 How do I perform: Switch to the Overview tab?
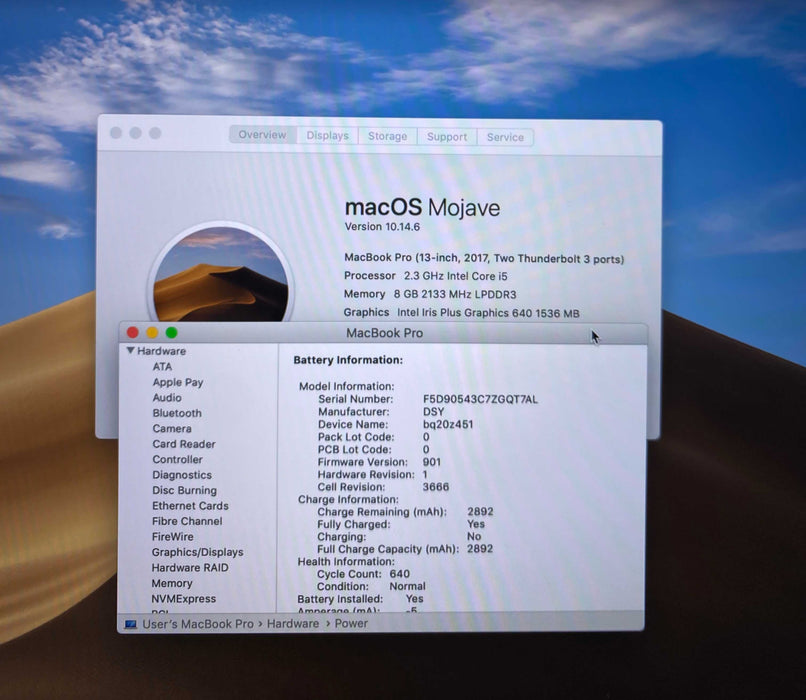point(263,135)
